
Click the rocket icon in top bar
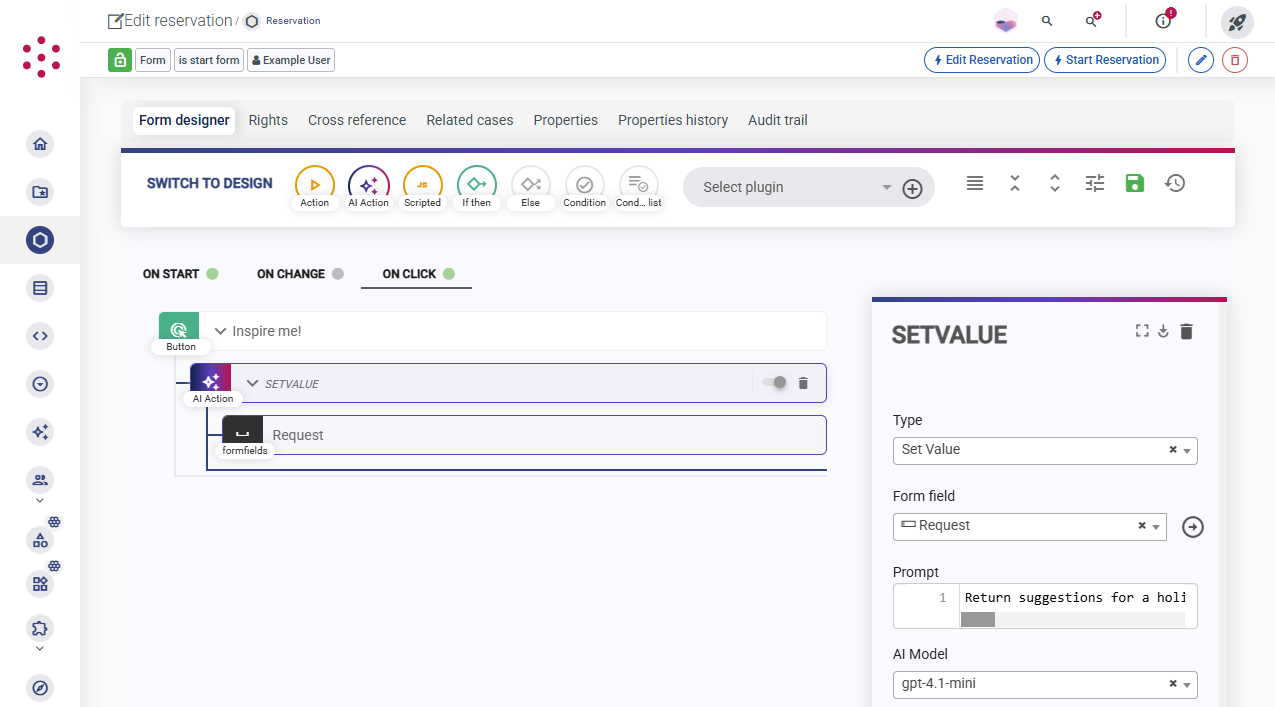click(1237, 21)
